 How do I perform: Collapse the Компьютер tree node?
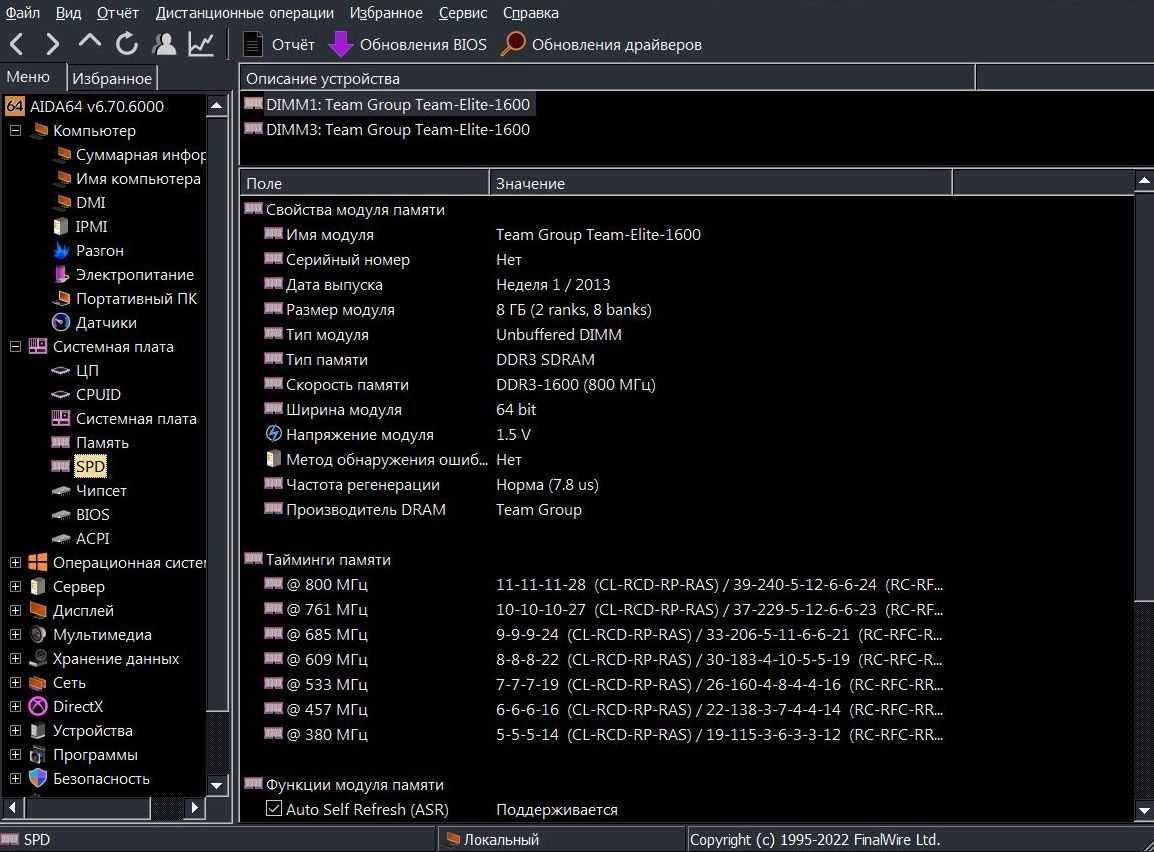pos(15,130)
